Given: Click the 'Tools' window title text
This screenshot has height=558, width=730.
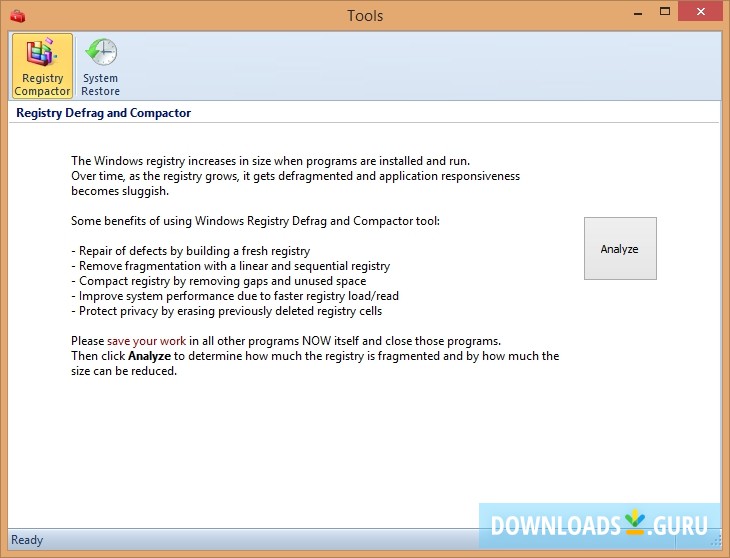Looking at the screenshot, I should tap(365, 16).
